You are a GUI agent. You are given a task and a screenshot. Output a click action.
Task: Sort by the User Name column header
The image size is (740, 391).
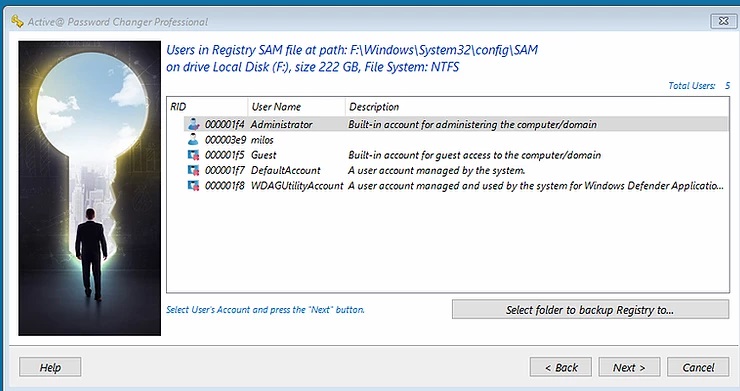296,107
